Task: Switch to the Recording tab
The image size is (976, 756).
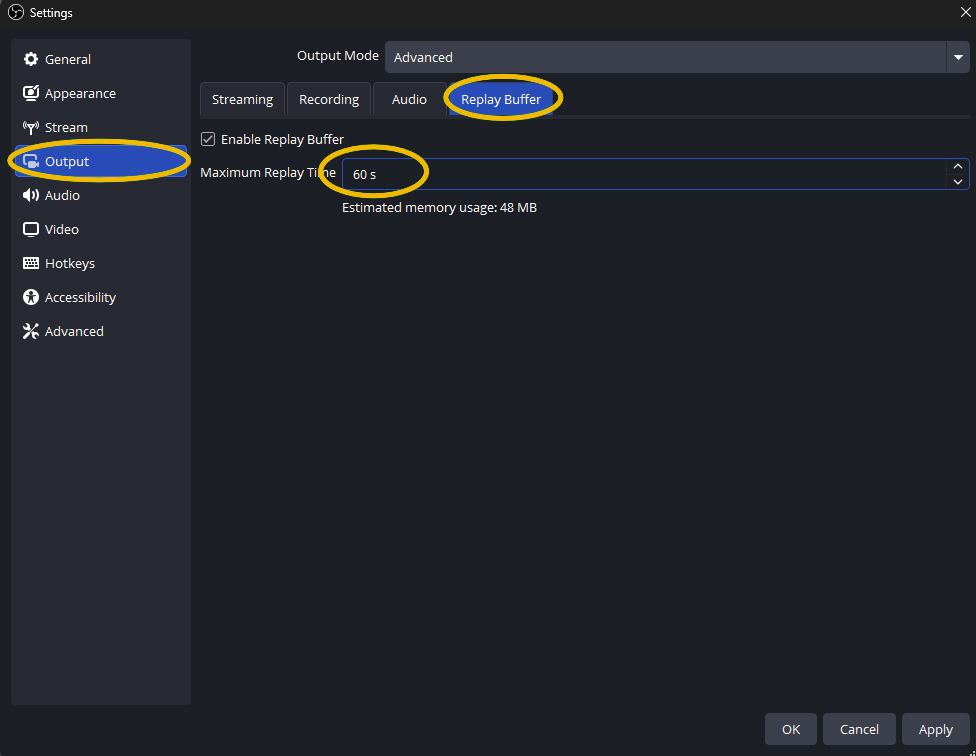Action: tap(329, 100)
